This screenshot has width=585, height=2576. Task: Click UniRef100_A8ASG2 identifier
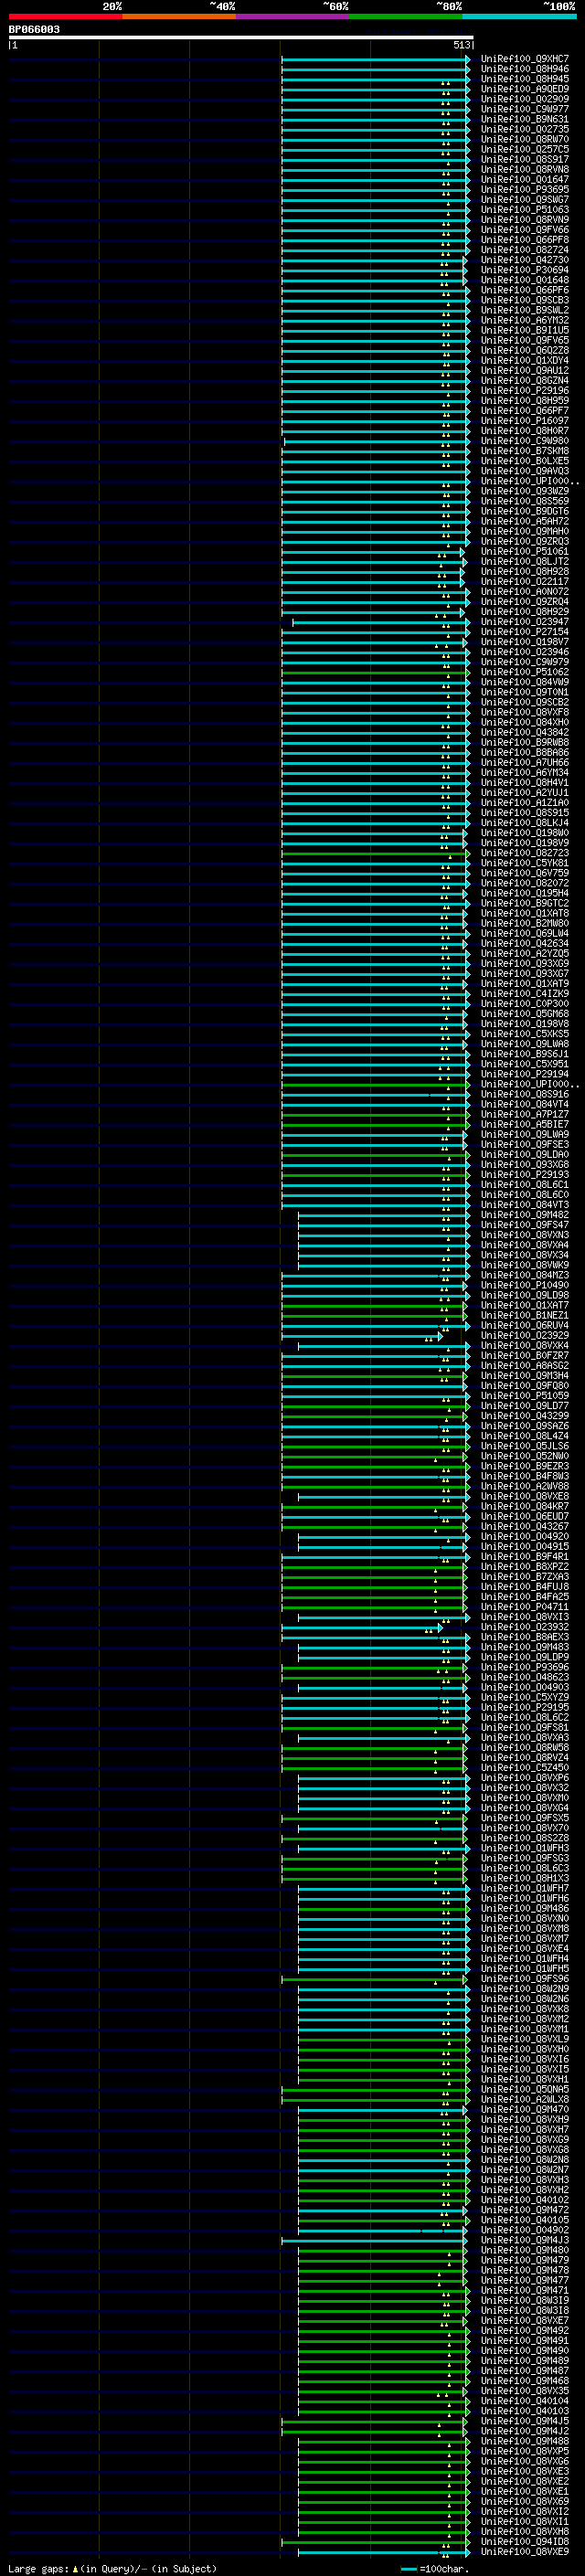525,1366
